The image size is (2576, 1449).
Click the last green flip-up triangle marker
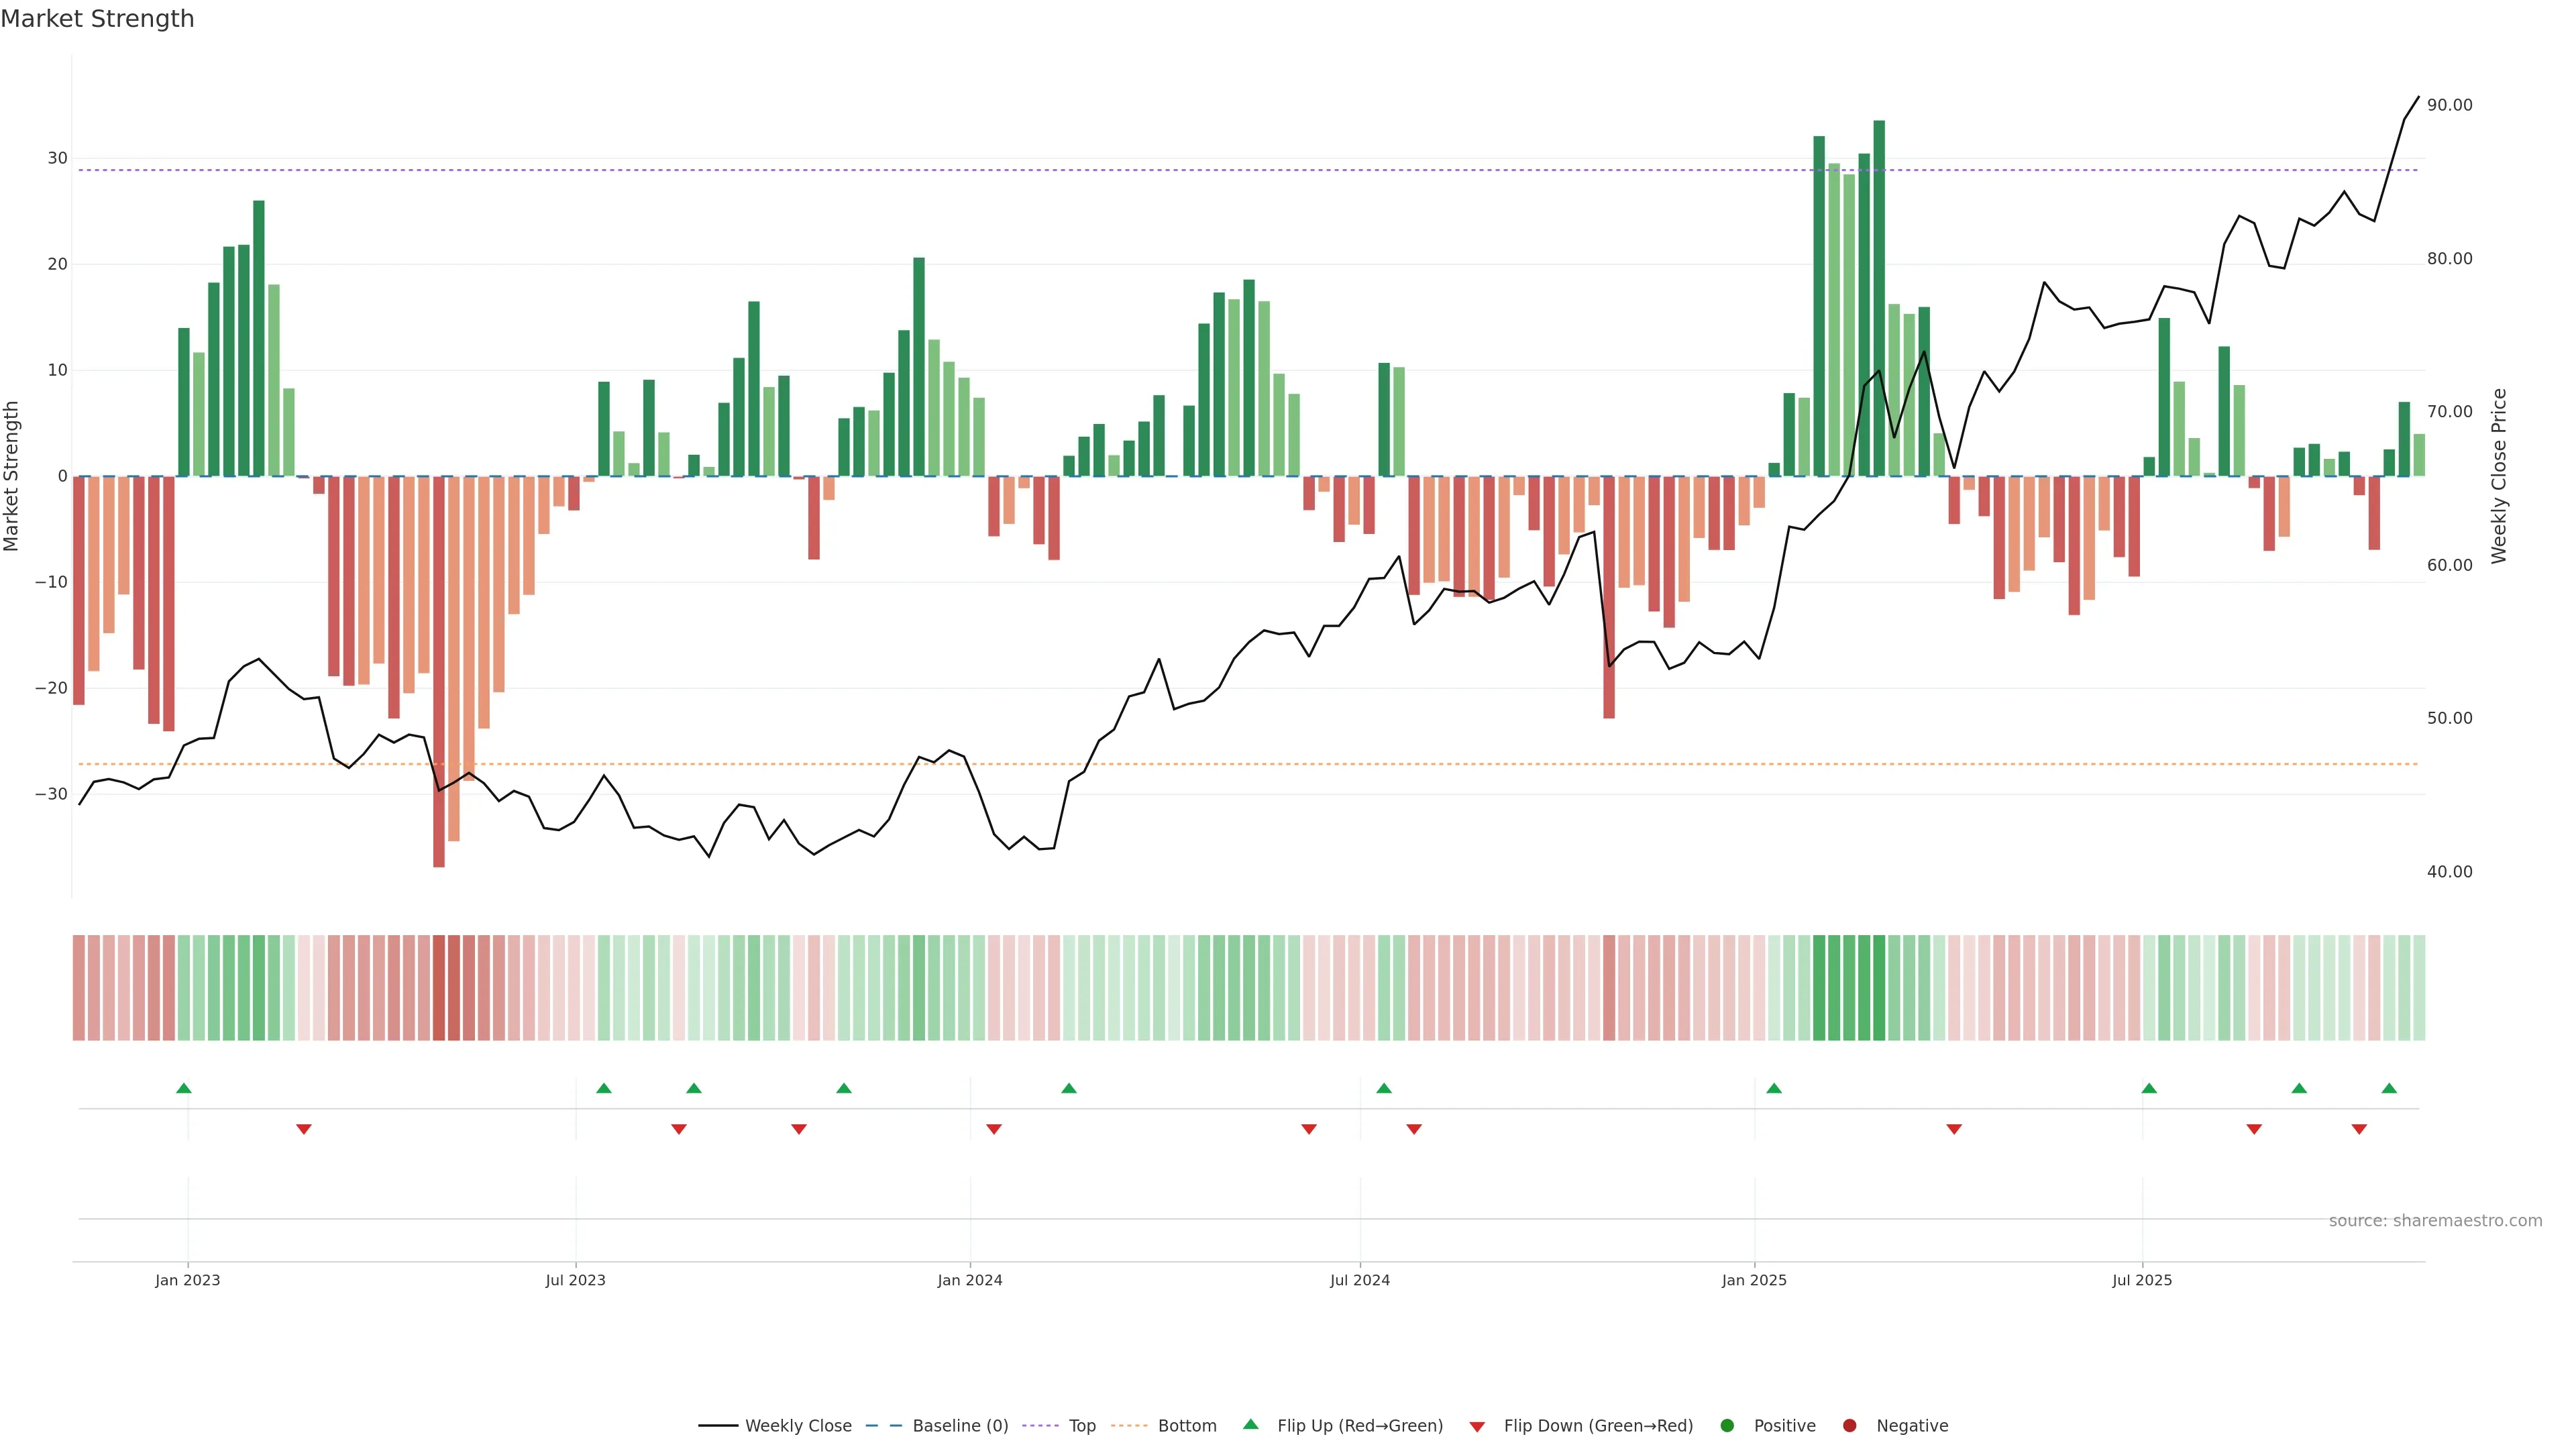point(2389,1088)
